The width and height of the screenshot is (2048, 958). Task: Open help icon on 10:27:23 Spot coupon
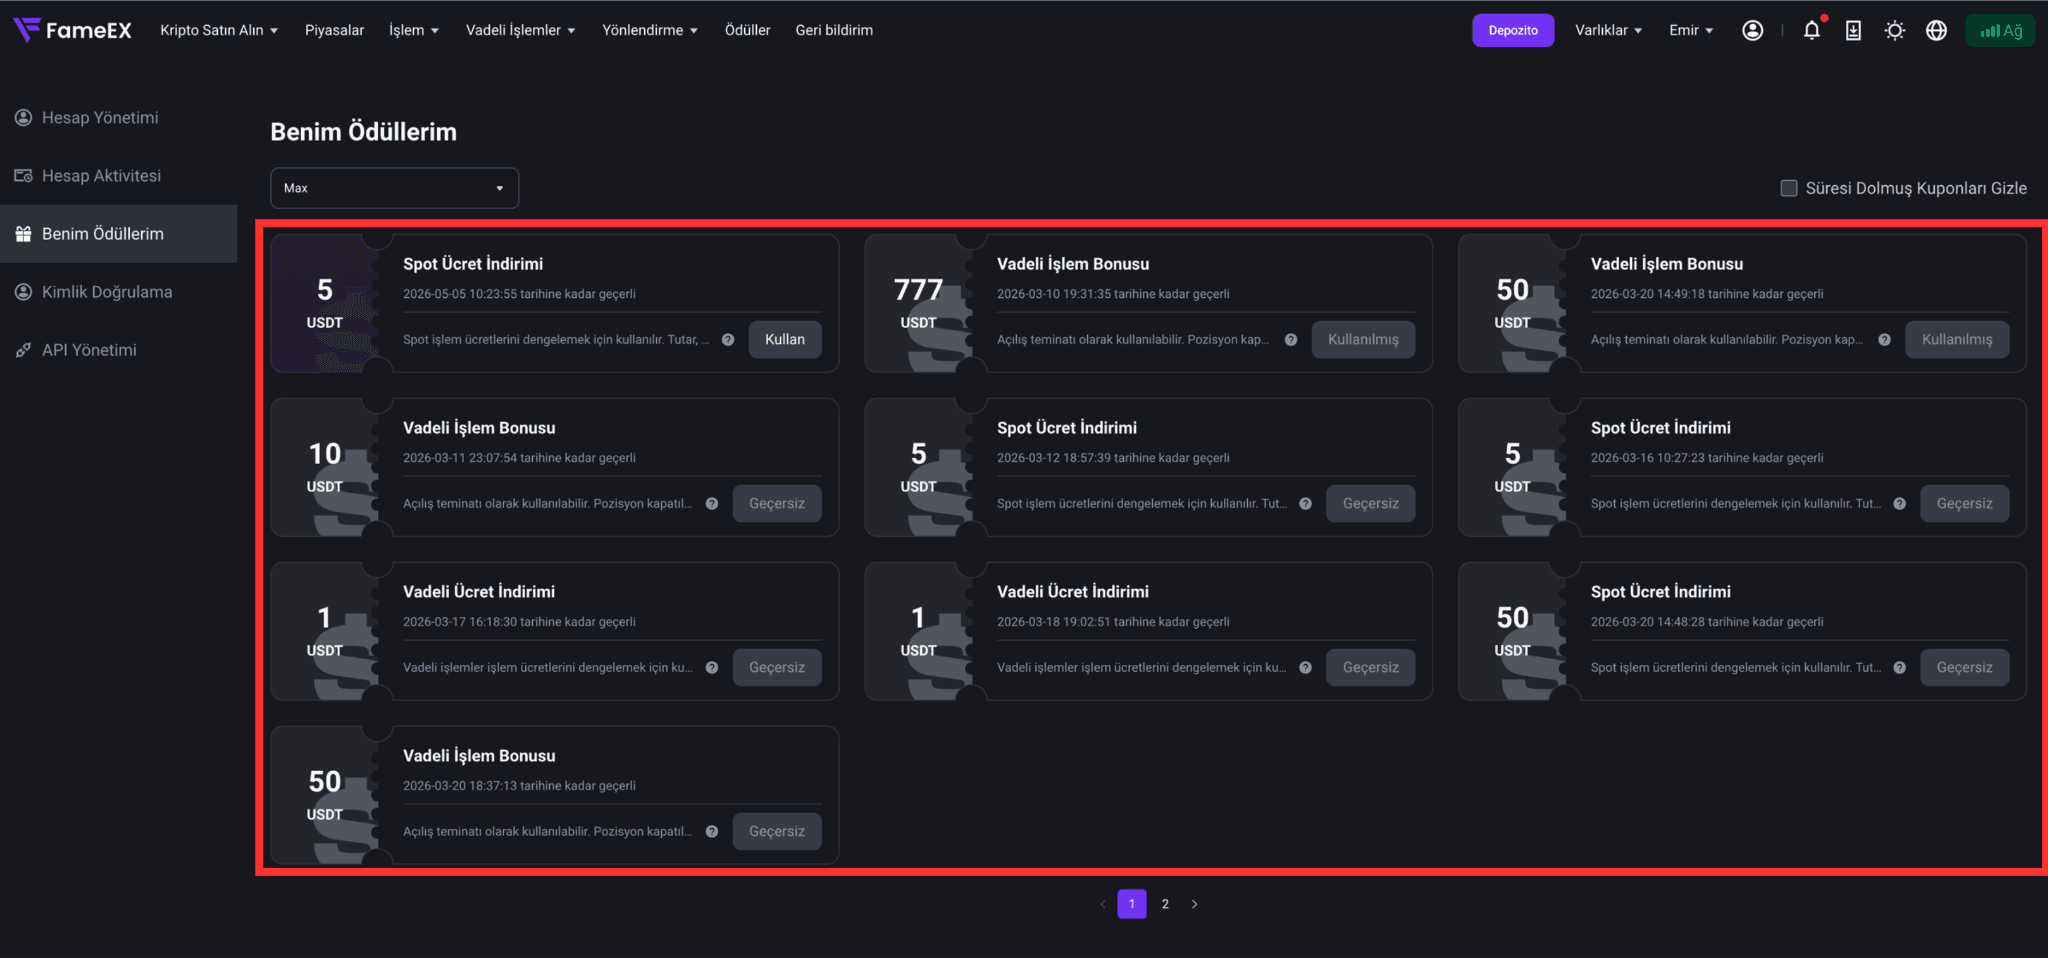point(1899,504)
